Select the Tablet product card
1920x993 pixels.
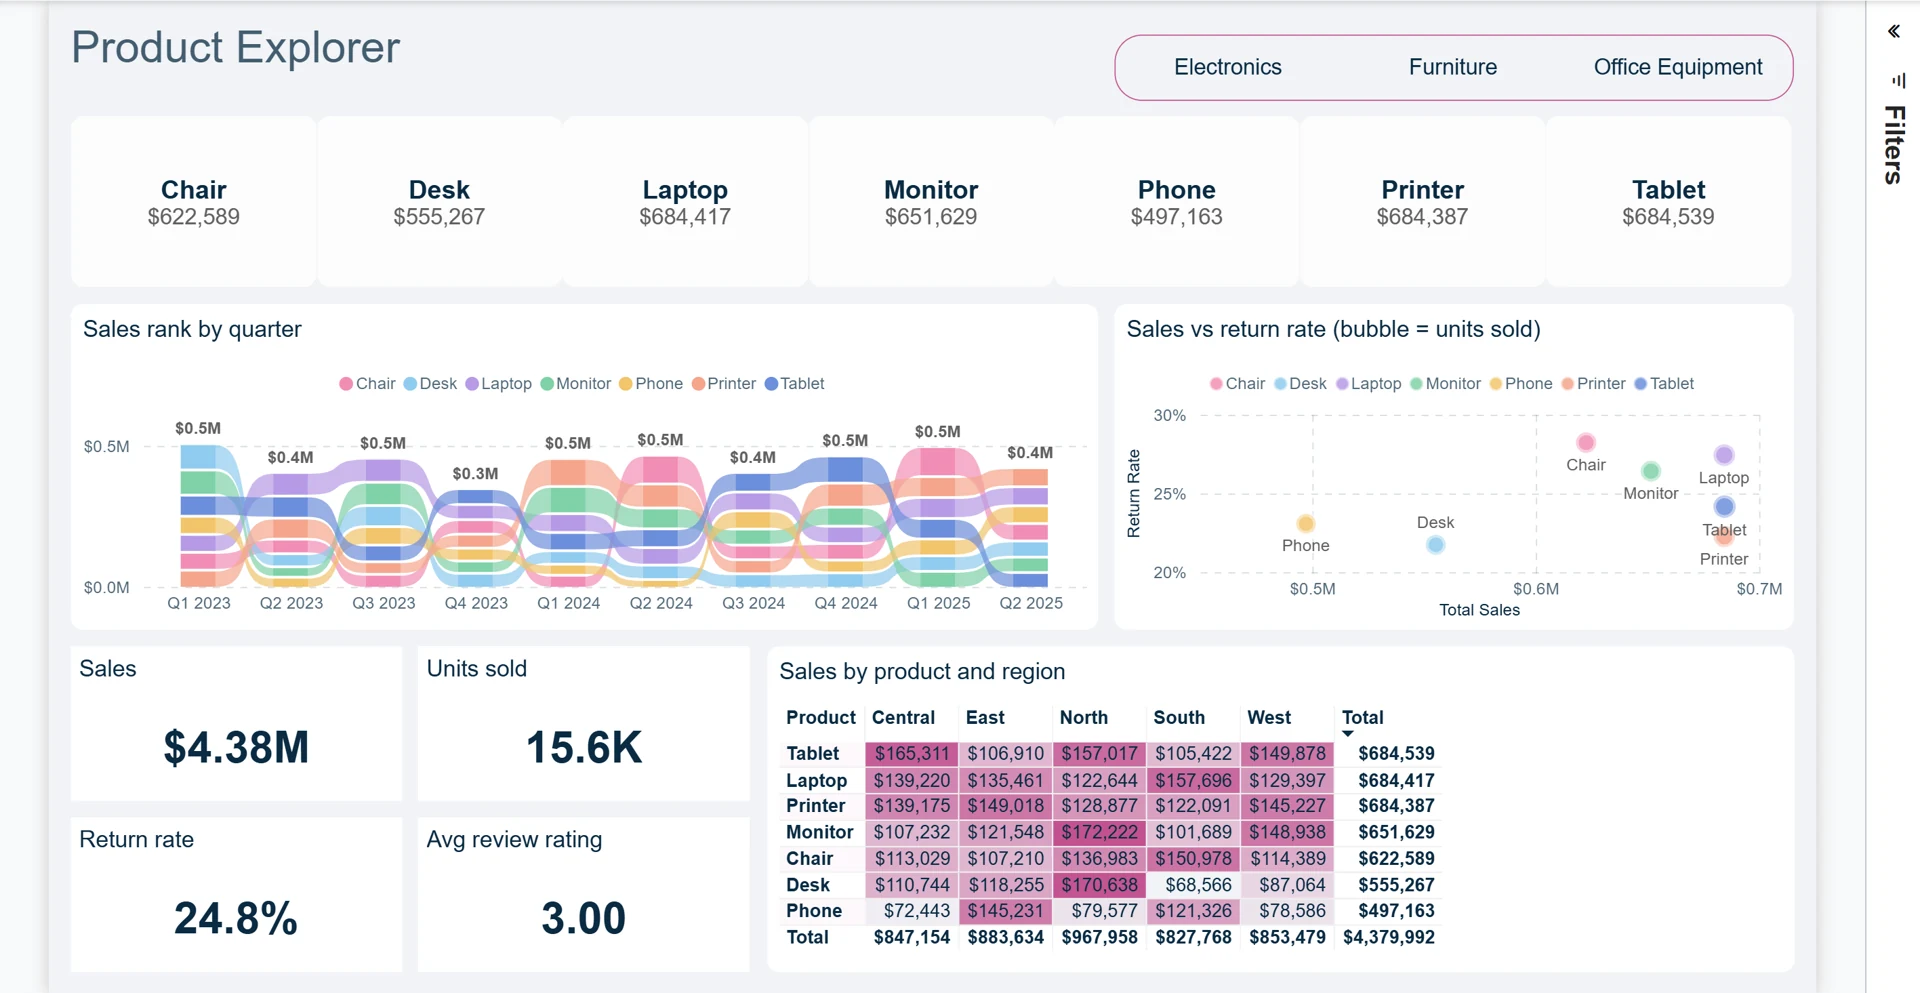[x=1668, y=202]
